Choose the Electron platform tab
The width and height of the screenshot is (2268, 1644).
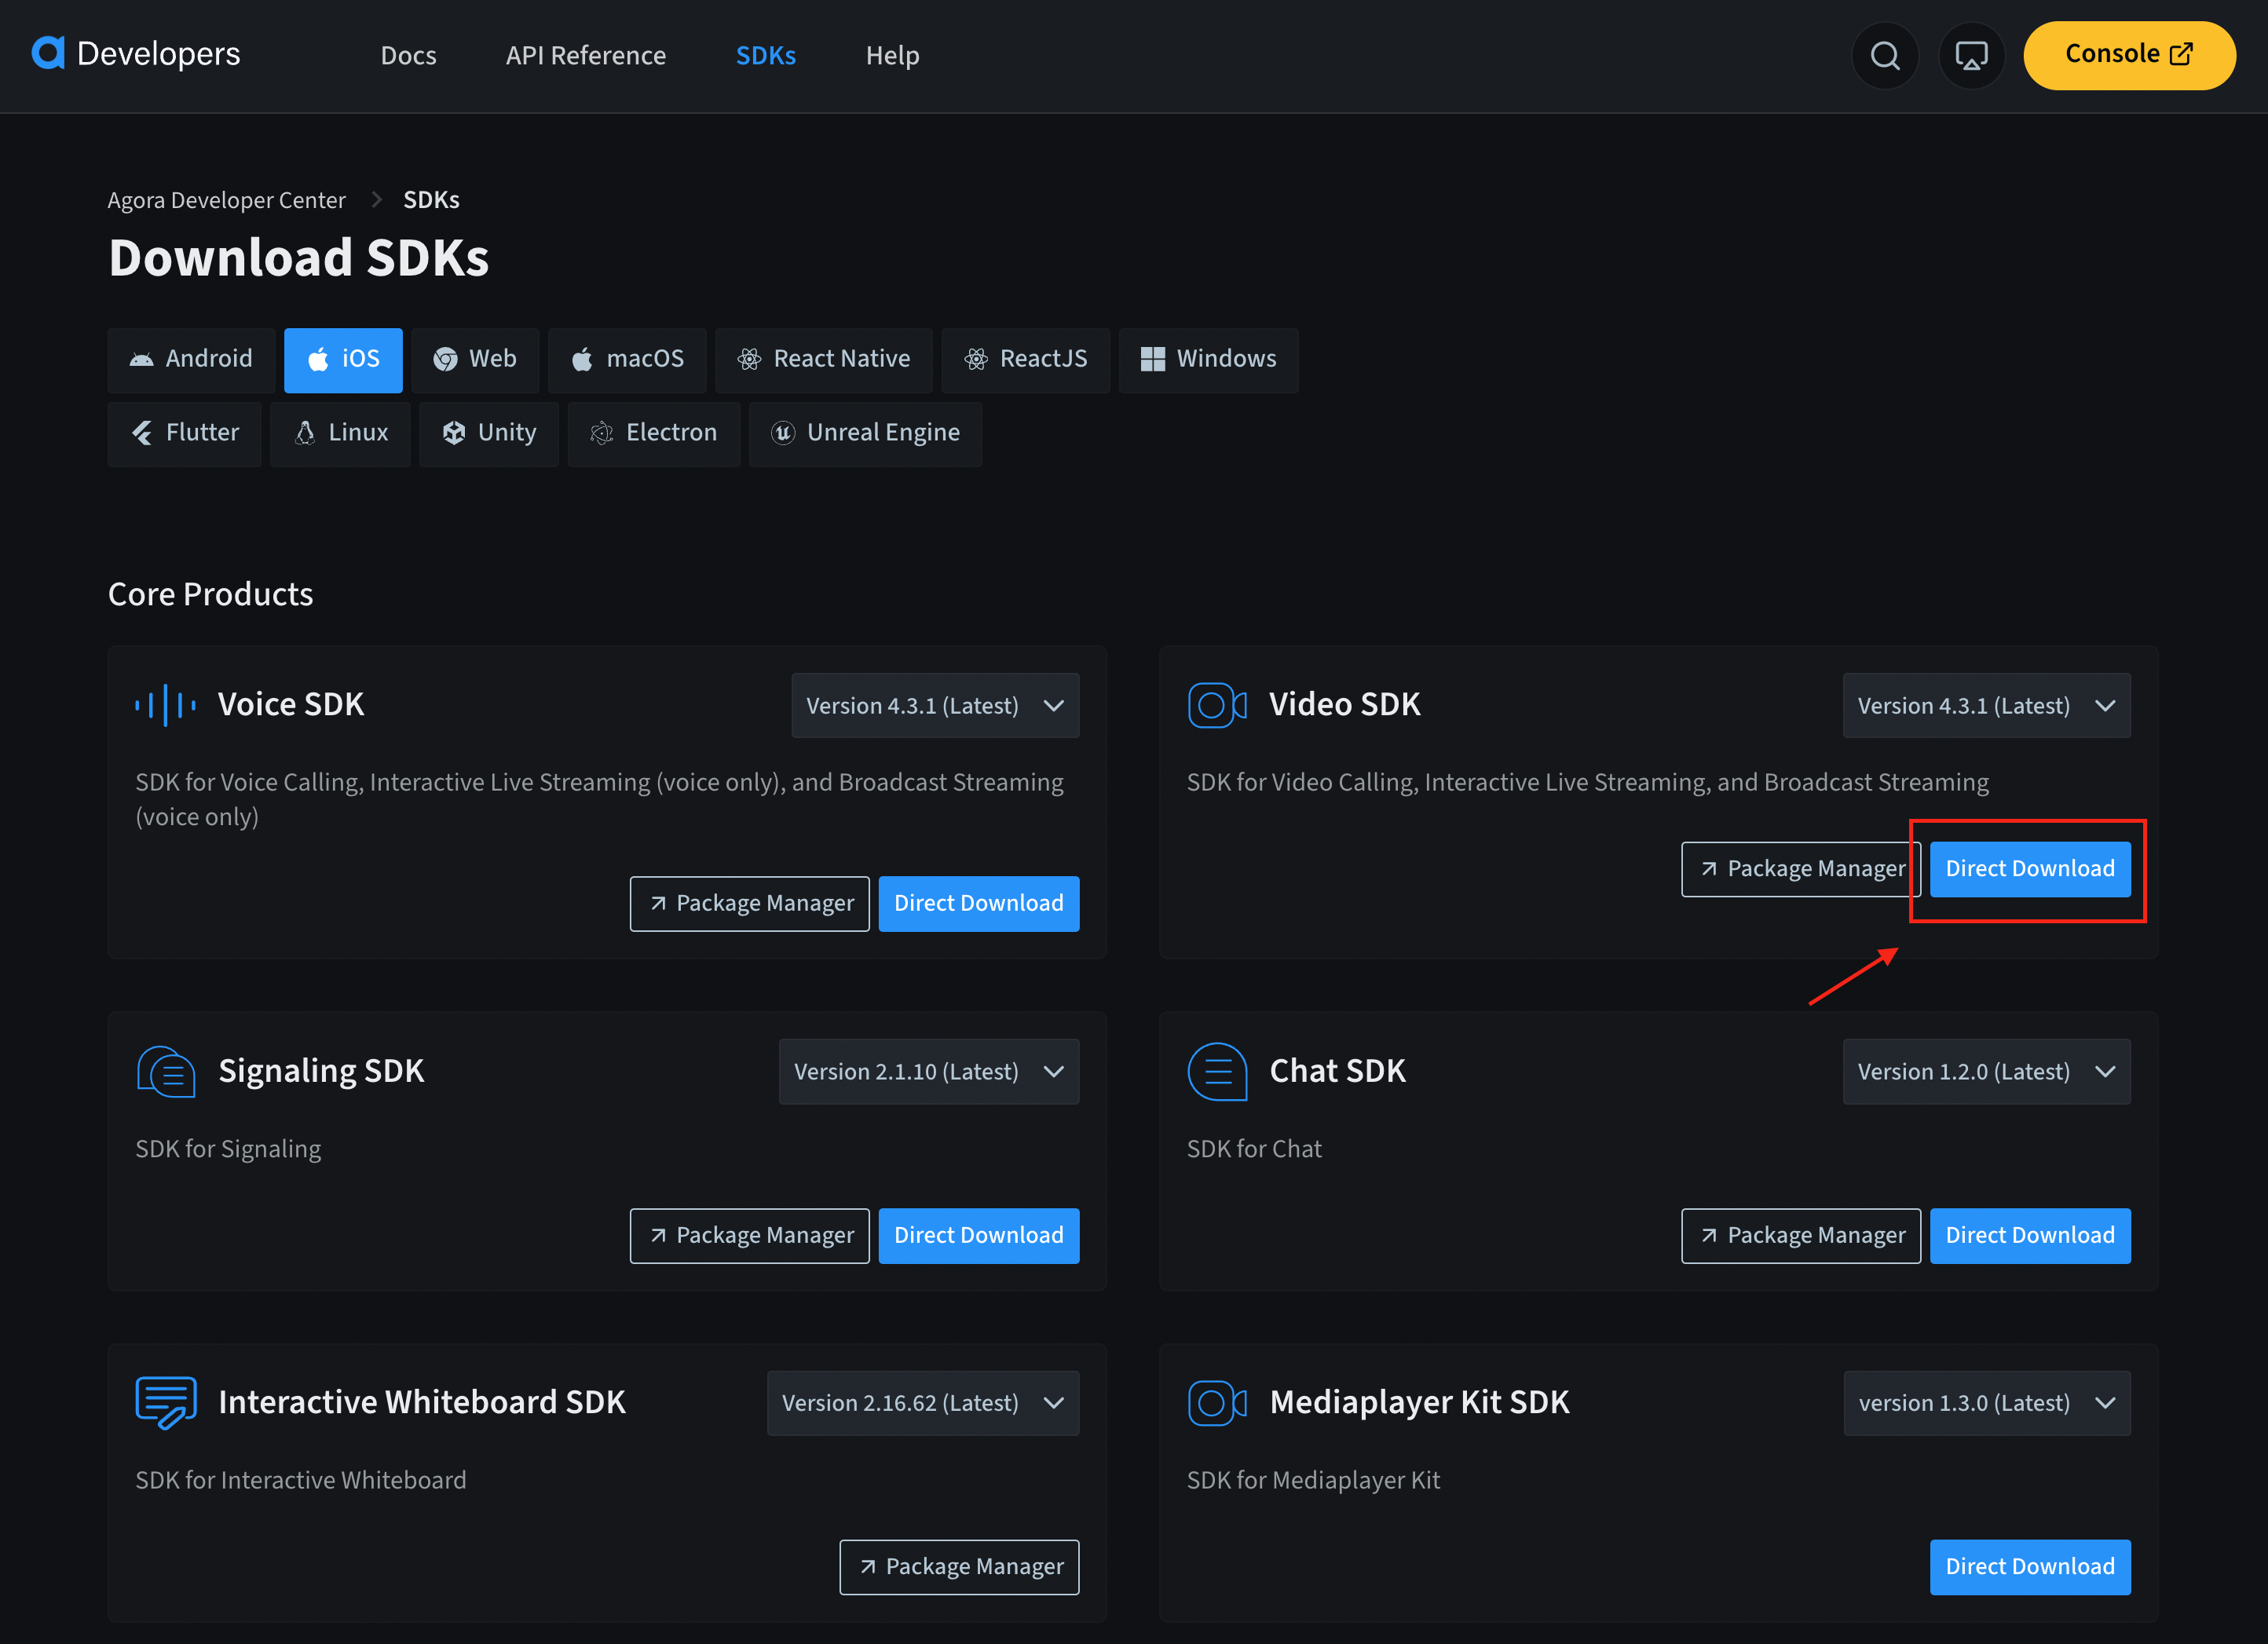point(653,433)
